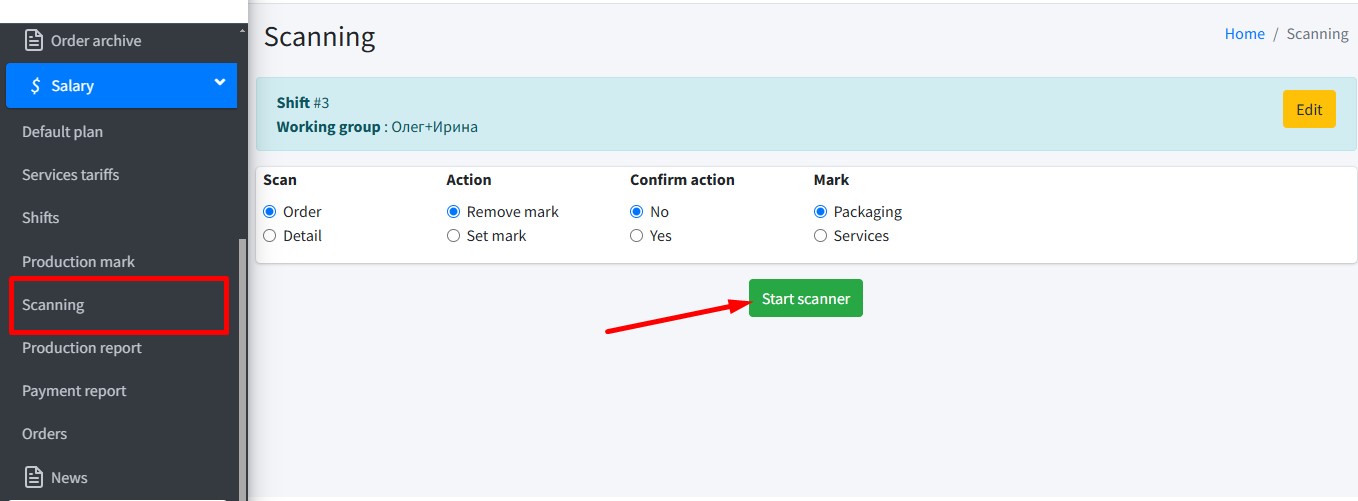The image size is (1358, 501).
Task: Select Yes for Confirm action
Action: click(x=637, y=236)
